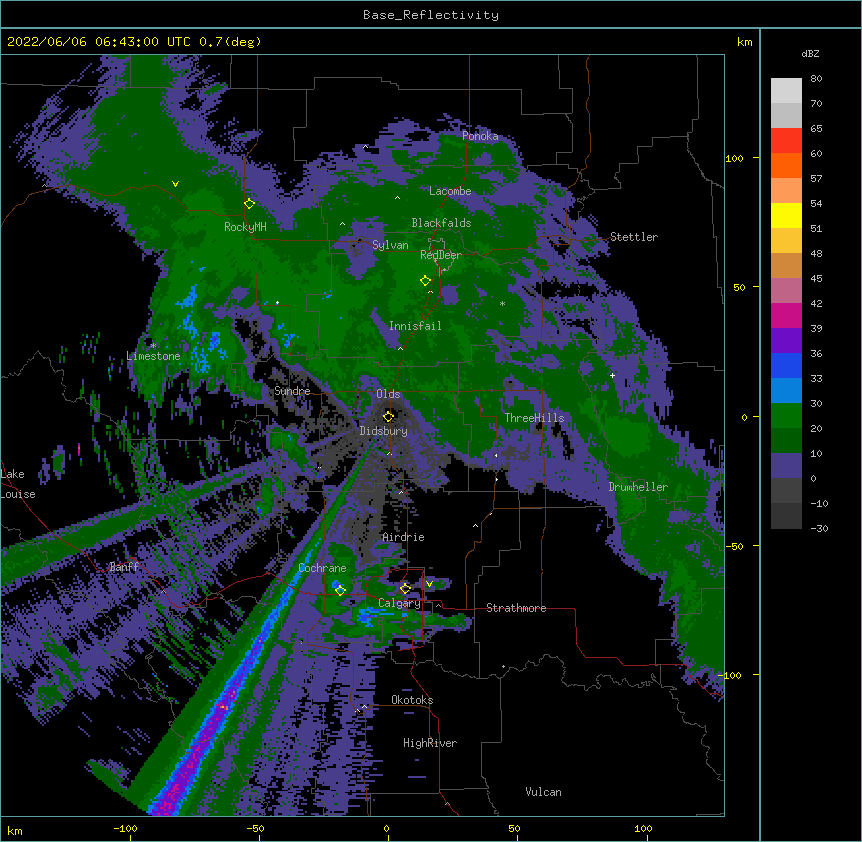
Task: Click the Banff label
Action: [x=124, y=567]
